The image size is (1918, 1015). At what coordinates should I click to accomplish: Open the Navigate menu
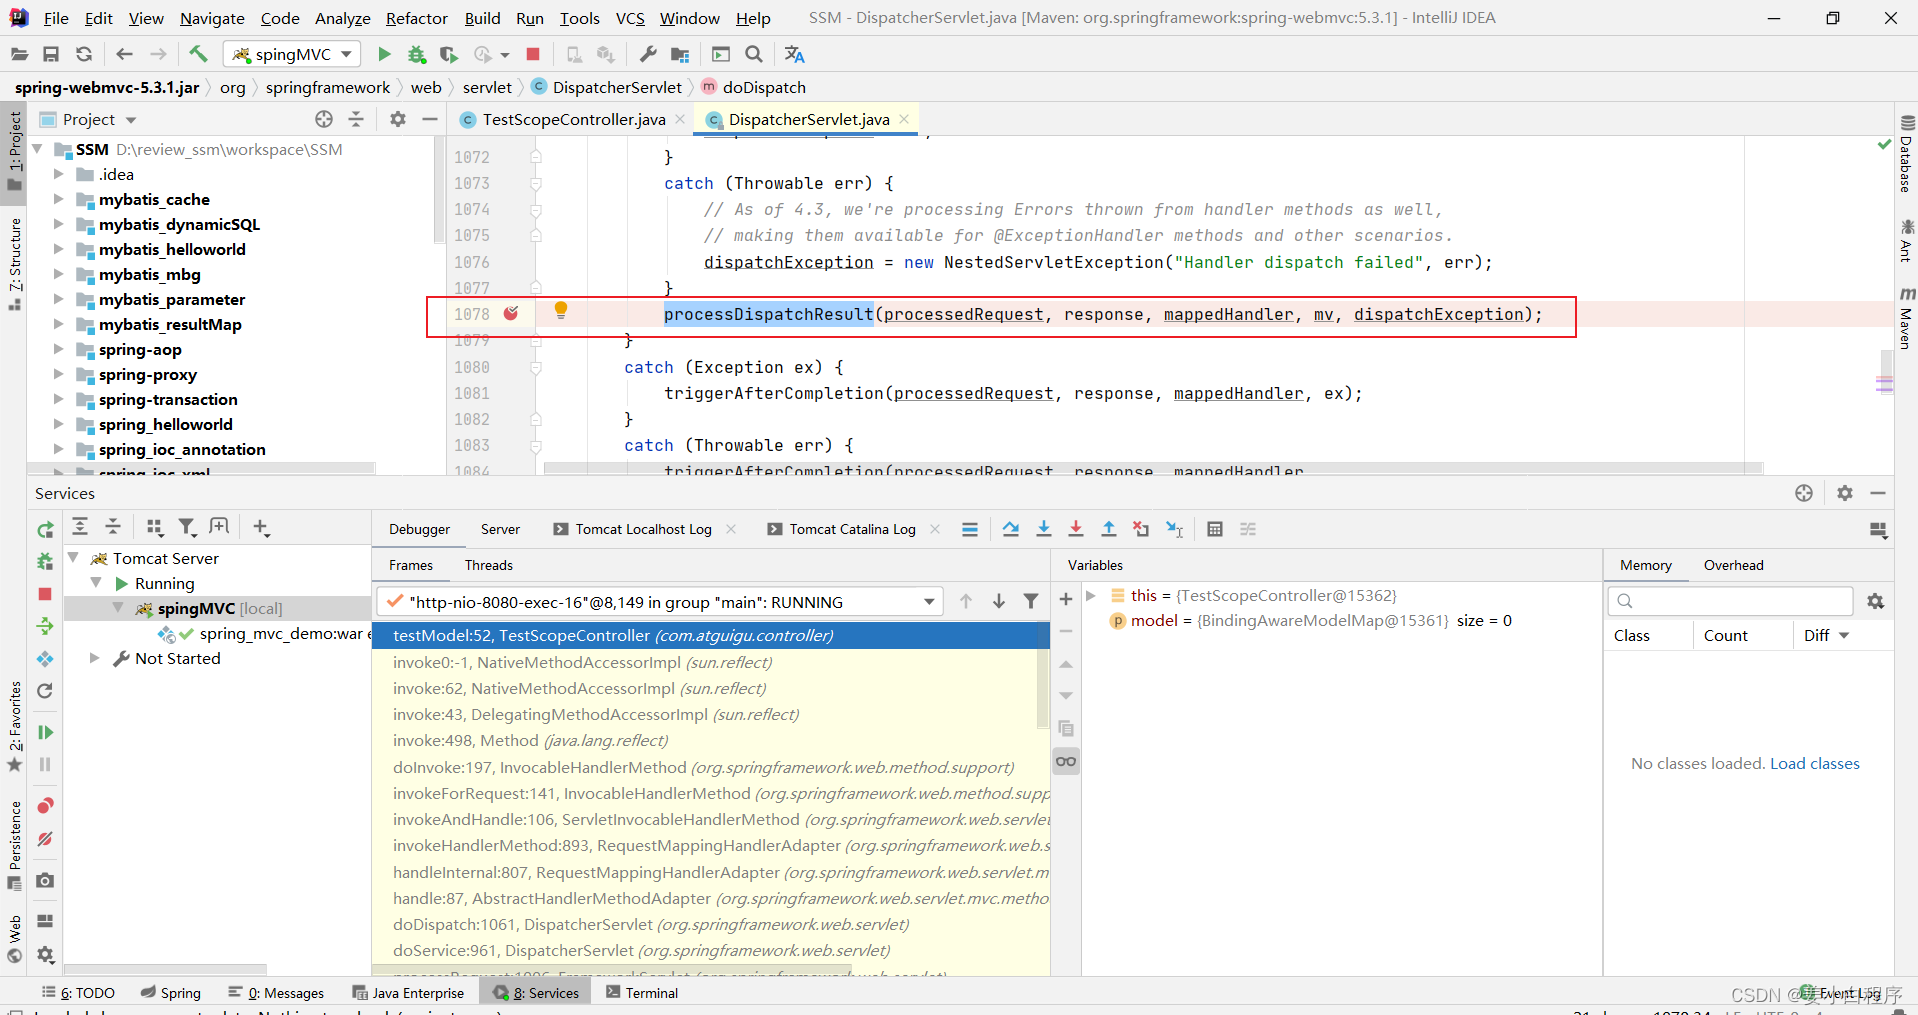pos(212,18)
